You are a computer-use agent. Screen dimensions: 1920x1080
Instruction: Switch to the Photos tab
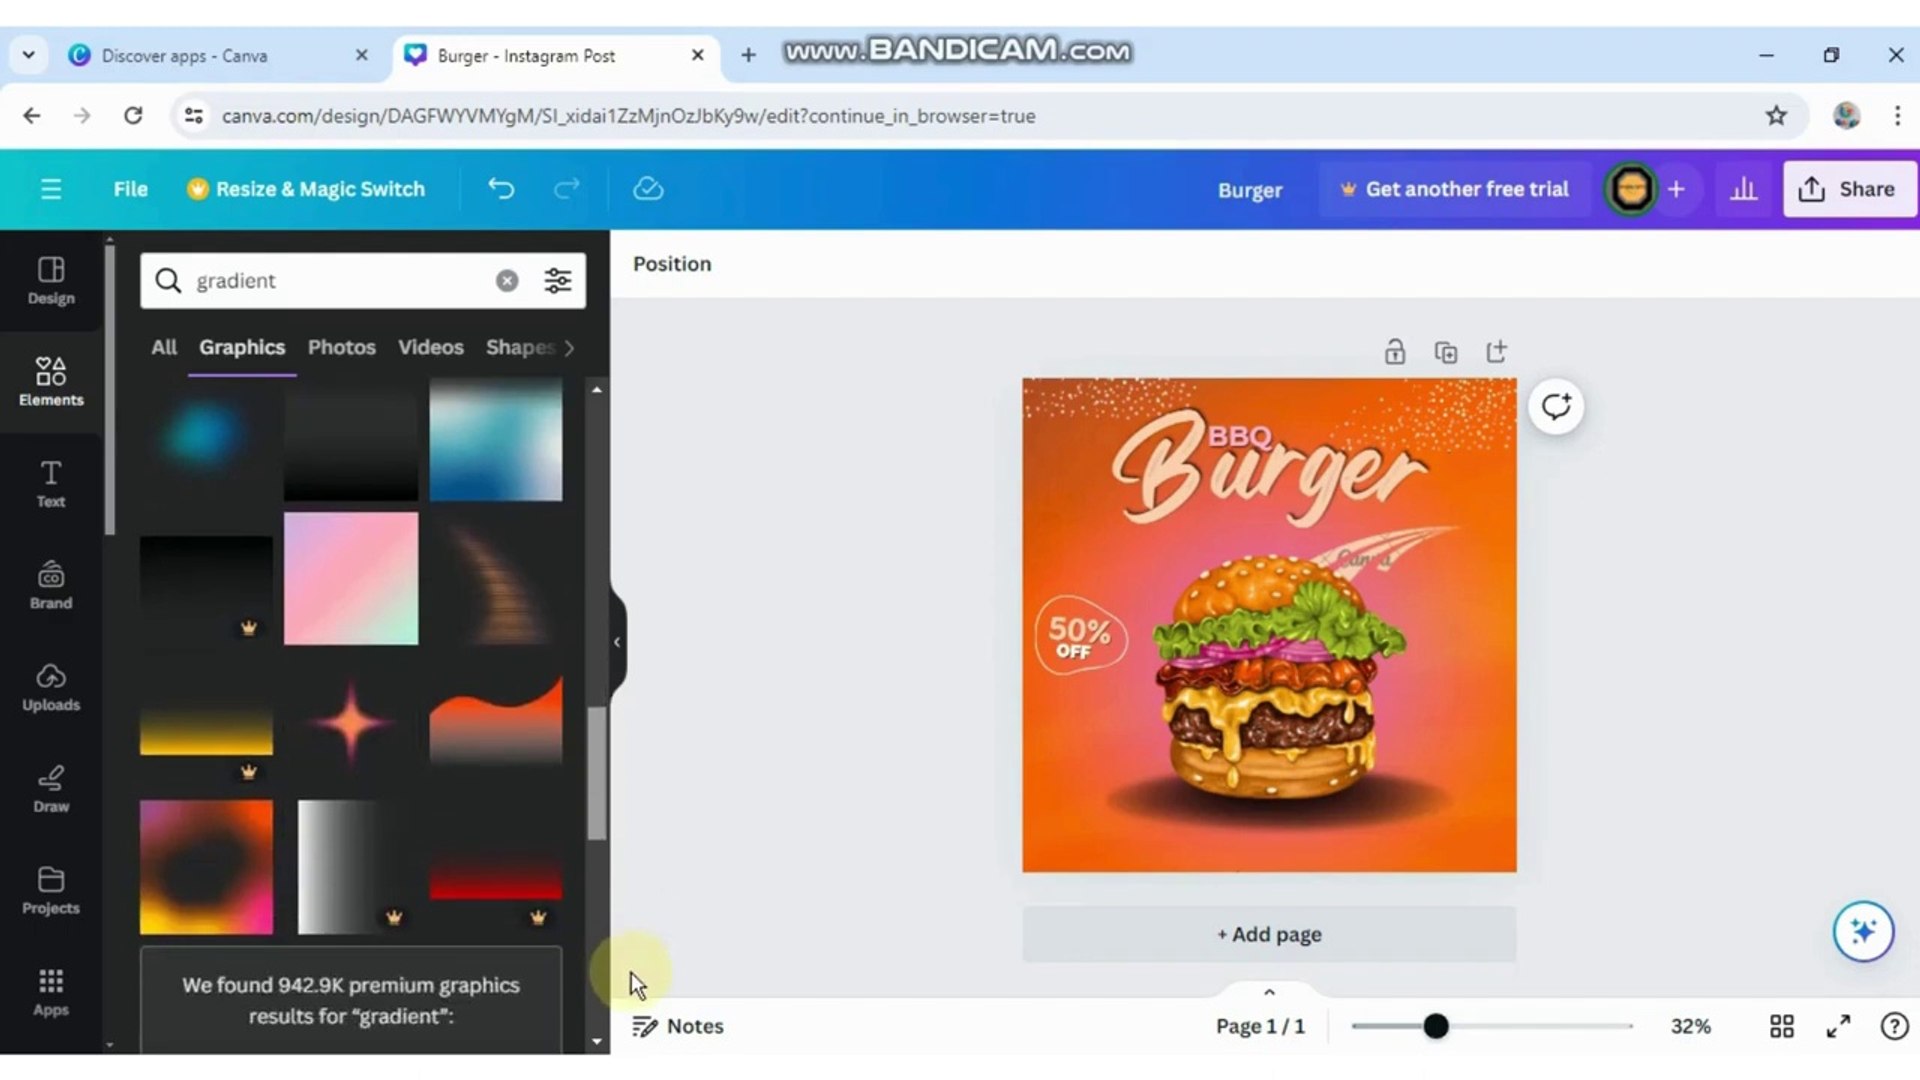(341, 347)
